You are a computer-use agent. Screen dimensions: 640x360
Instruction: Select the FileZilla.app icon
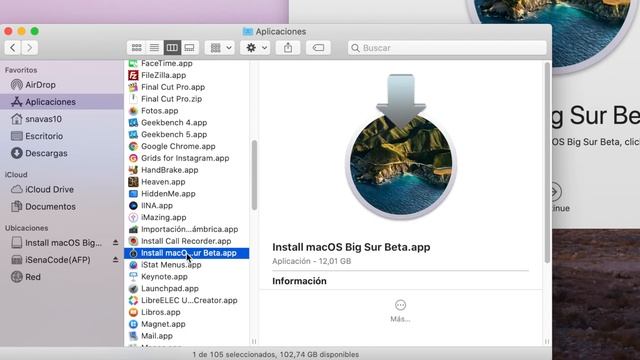point(133,75)
